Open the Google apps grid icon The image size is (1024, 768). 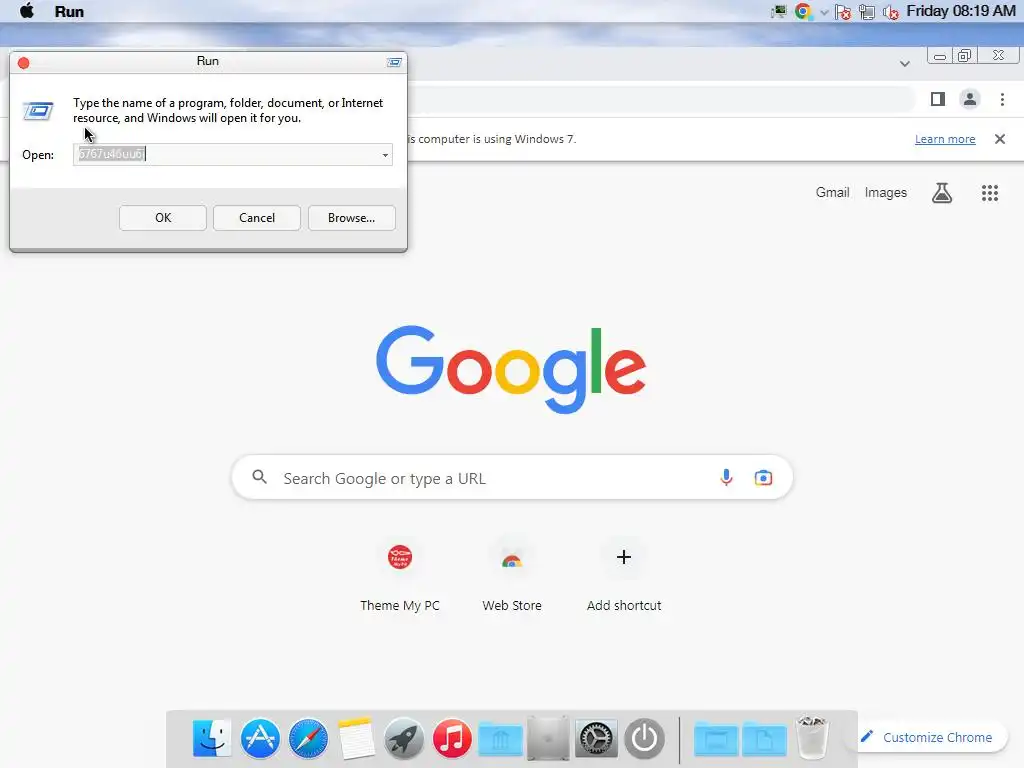(989, 193)
